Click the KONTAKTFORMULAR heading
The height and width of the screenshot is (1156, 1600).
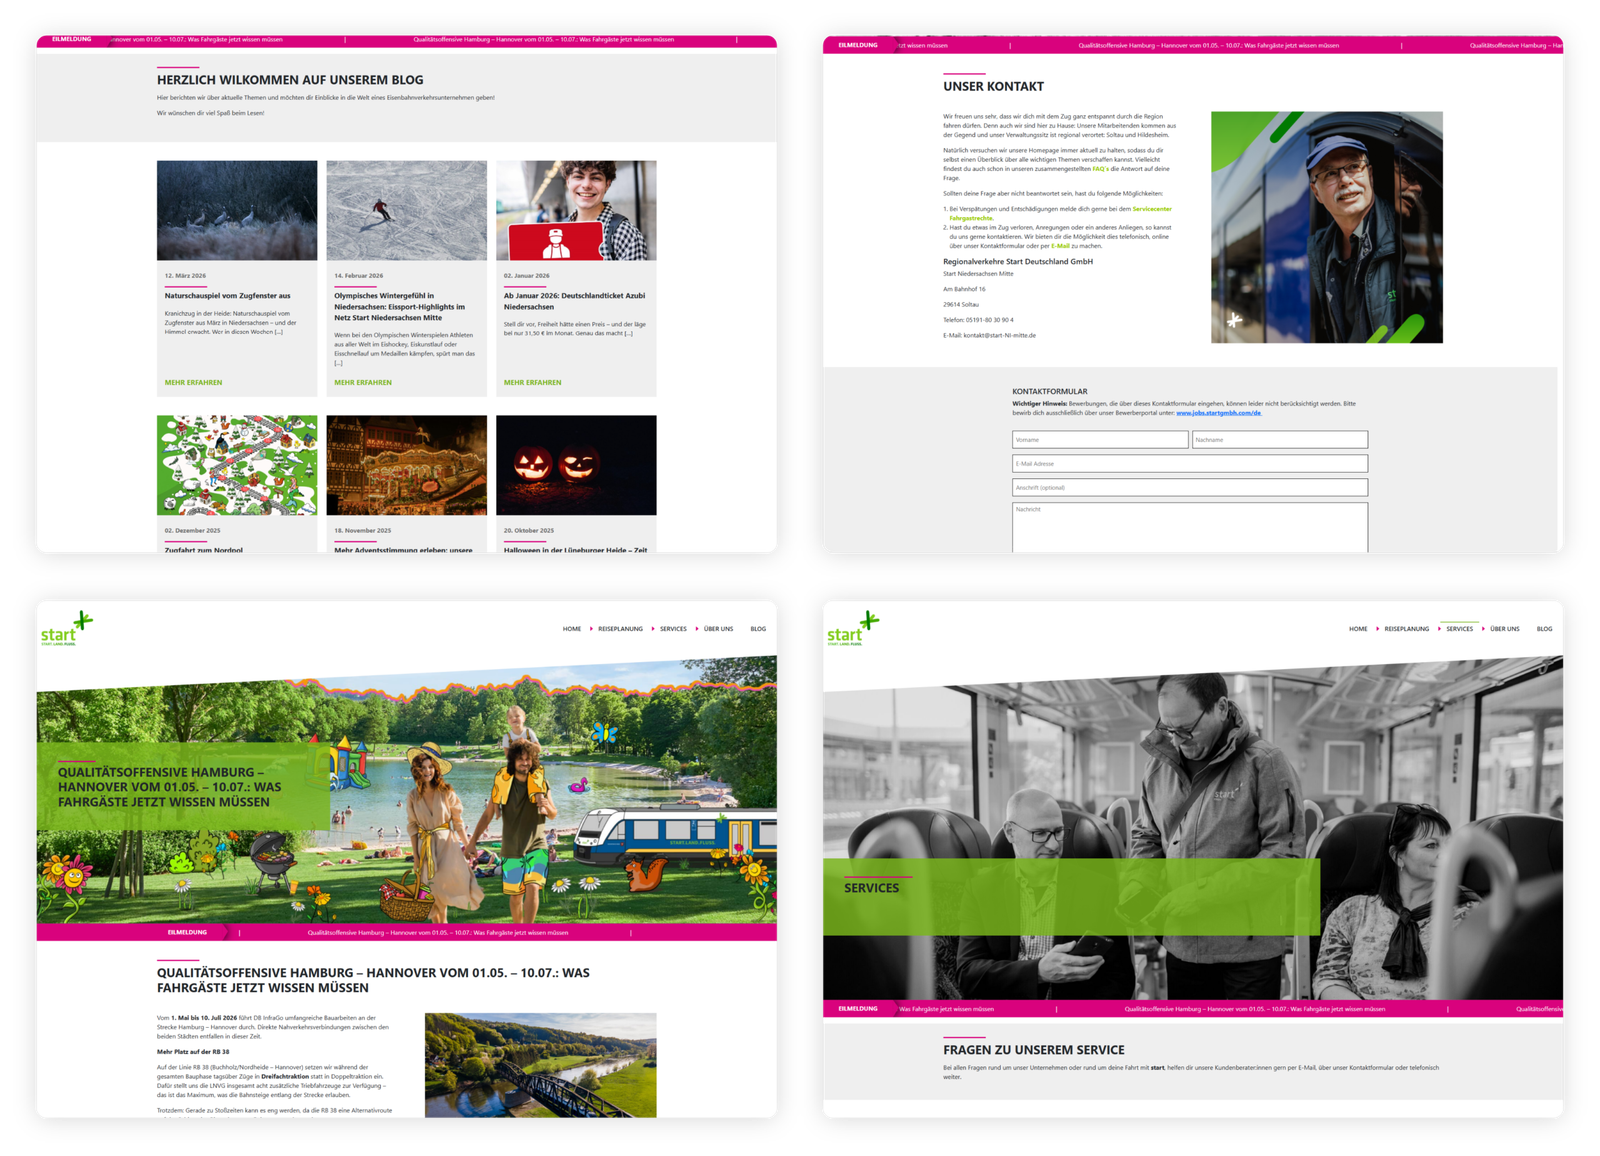tap(1049, 392)
